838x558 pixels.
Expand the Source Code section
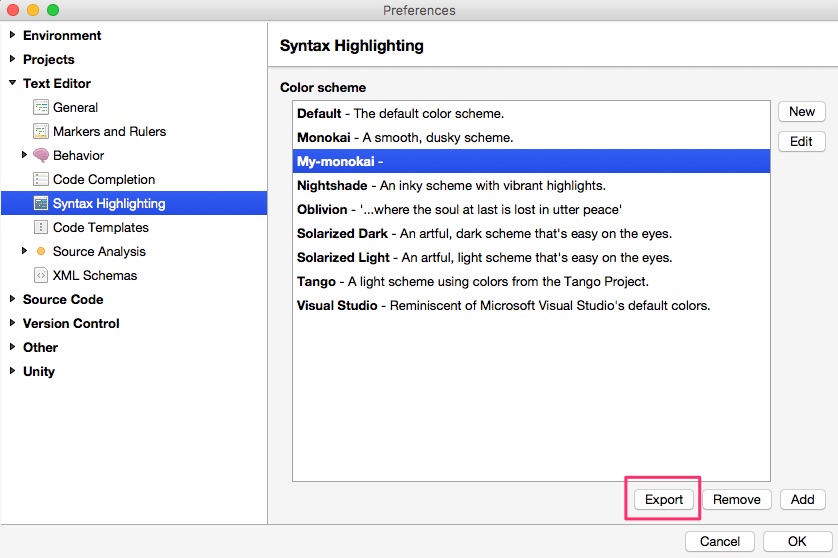pos(12,299)
